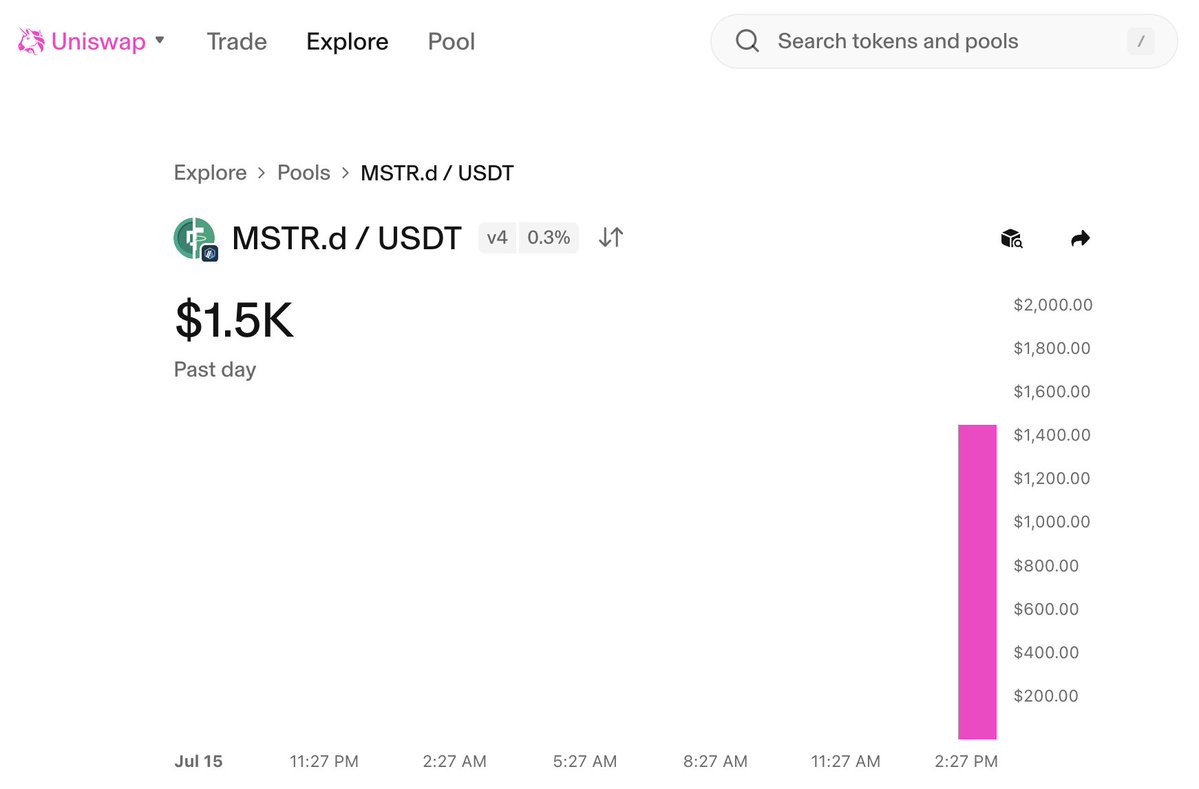Click the $200.00 axis label
The width and height of the screenshot is (1199, 789).
tap(1046, 696)
